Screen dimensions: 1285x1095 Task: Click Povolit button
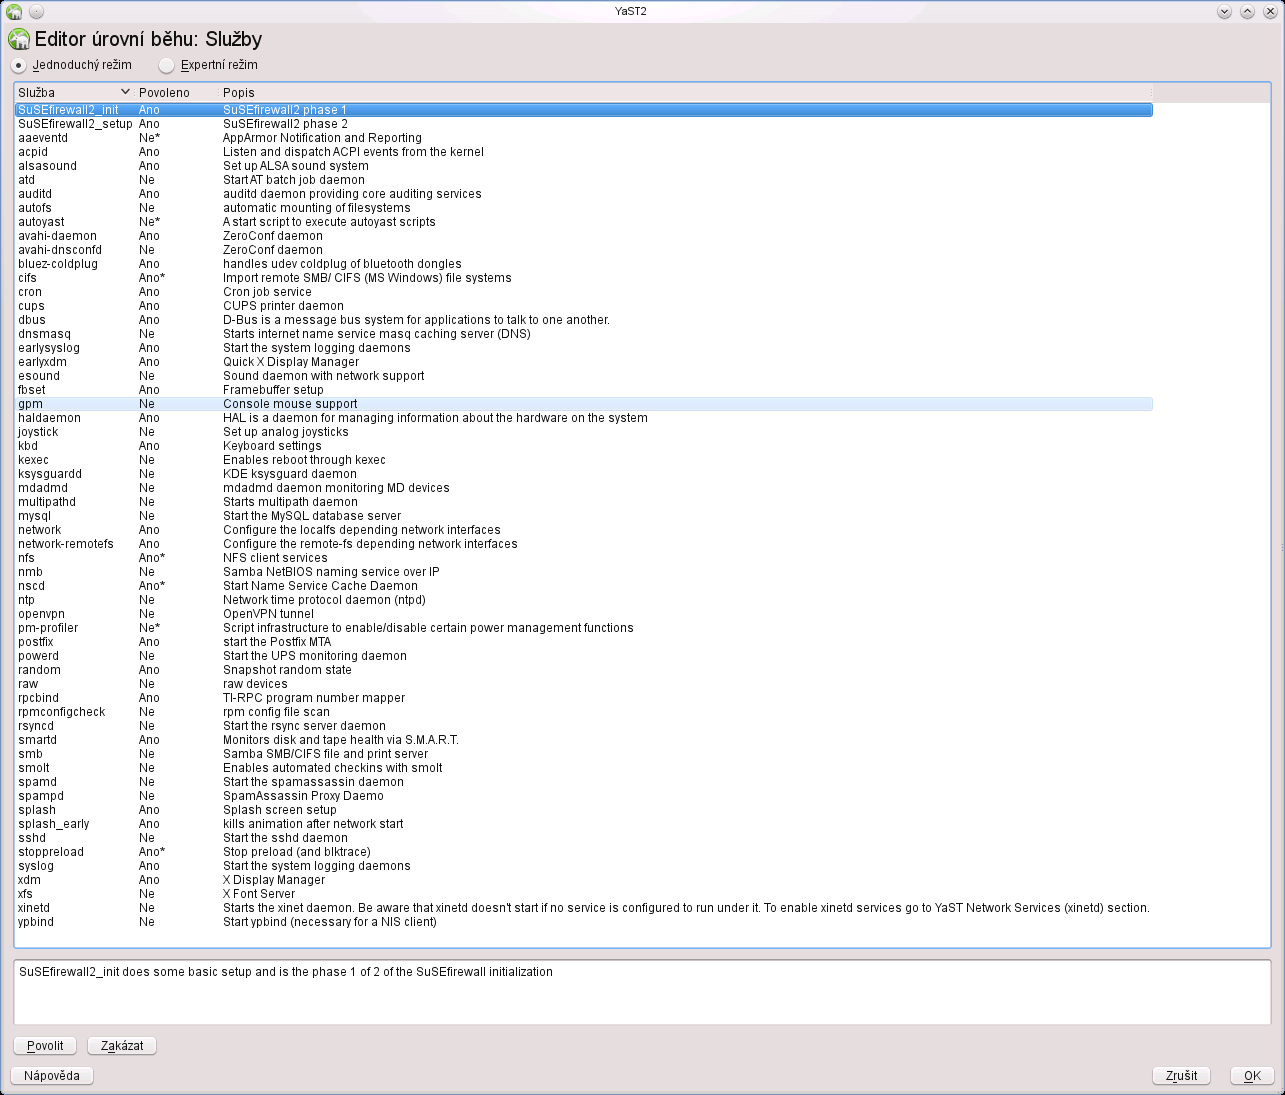45,1046
